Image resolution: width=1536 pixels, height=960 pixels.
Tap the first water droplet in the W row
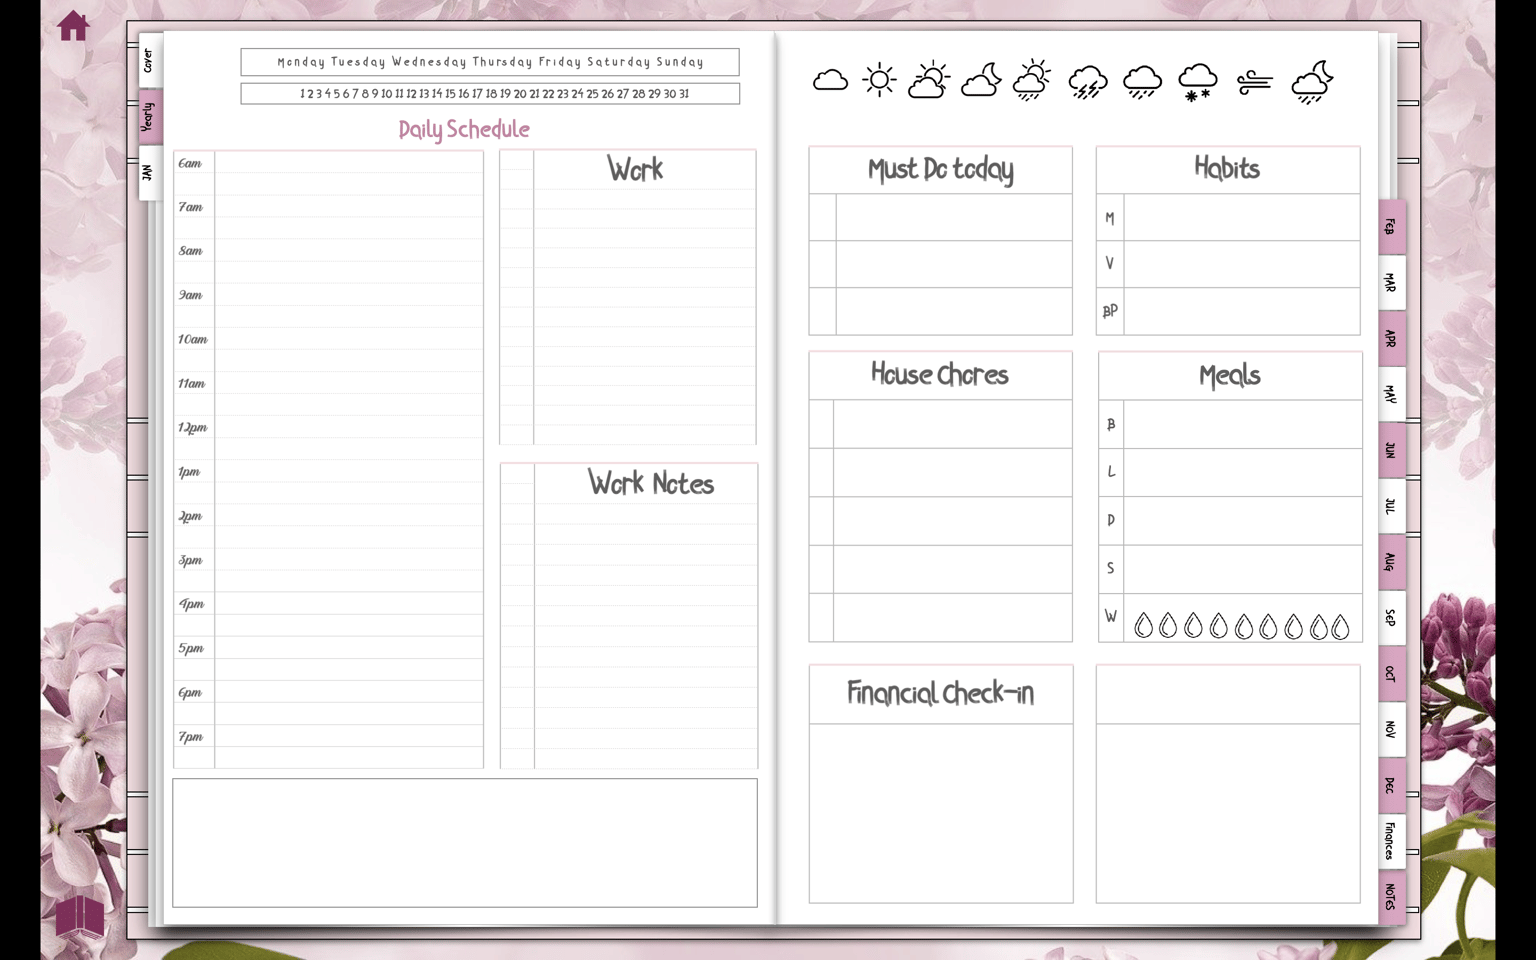click(x=1143, y=626)
